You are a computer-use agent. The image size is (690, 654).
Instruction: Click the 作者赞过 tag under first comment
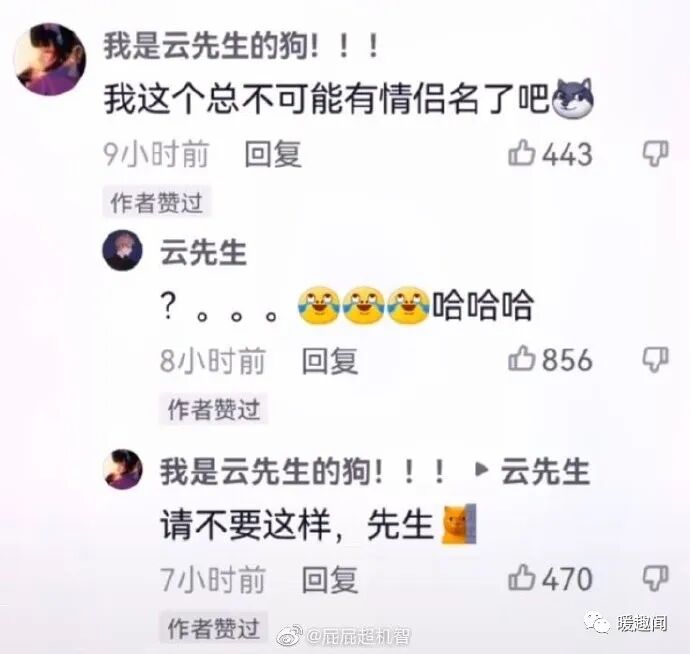[157, 202]
